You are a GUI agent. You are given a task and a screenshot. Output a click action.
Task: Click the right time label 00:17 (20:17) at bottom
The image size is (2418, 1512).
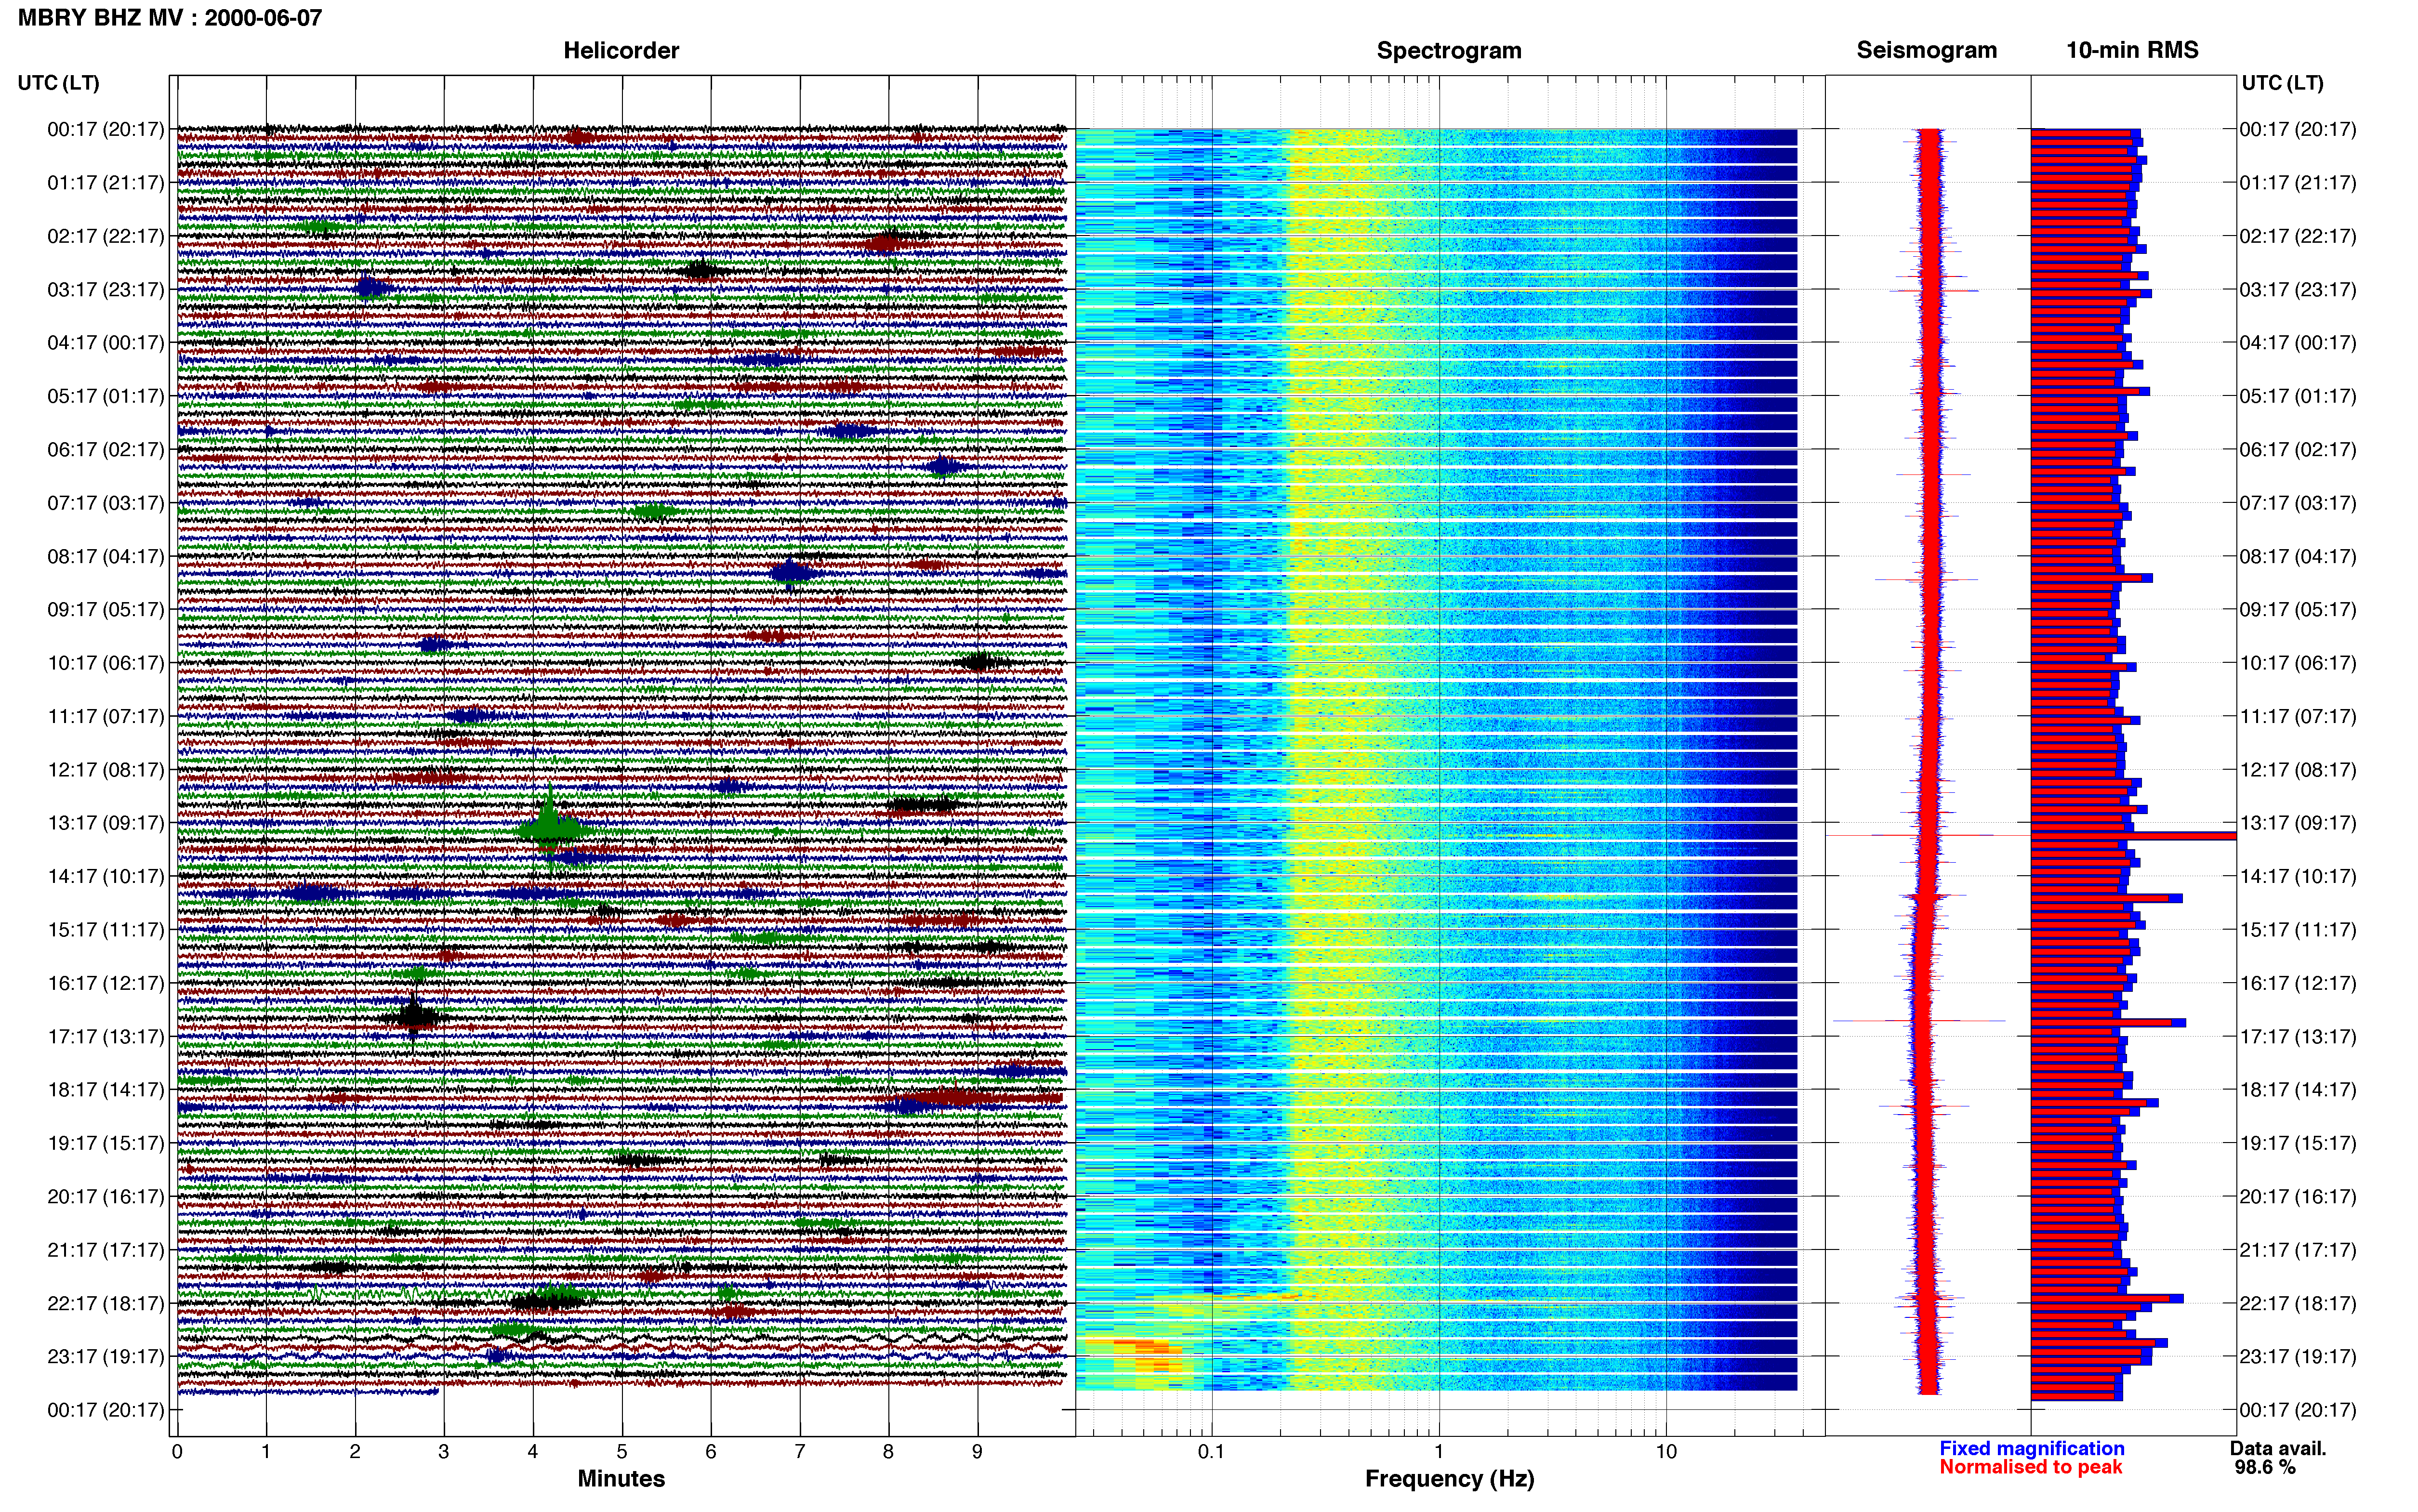2298,1410
